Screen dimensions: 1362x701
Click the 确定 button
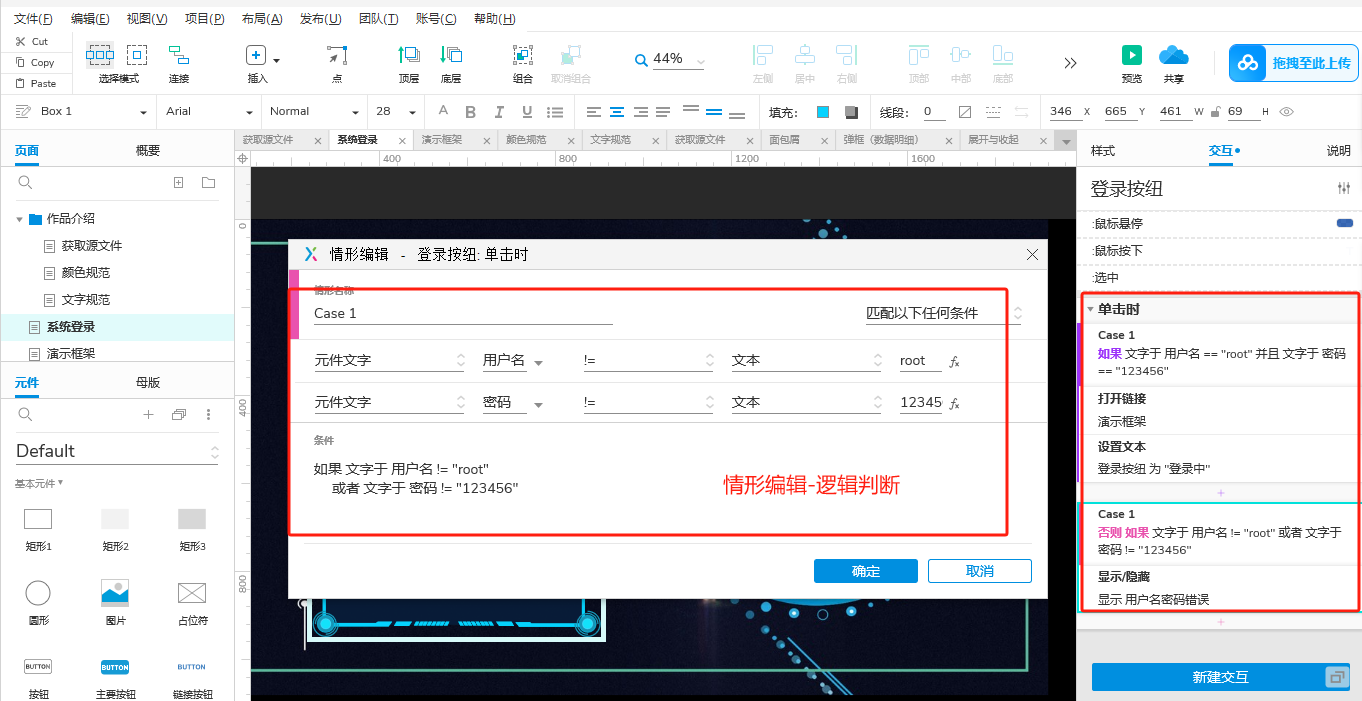(x=866, y=571)
